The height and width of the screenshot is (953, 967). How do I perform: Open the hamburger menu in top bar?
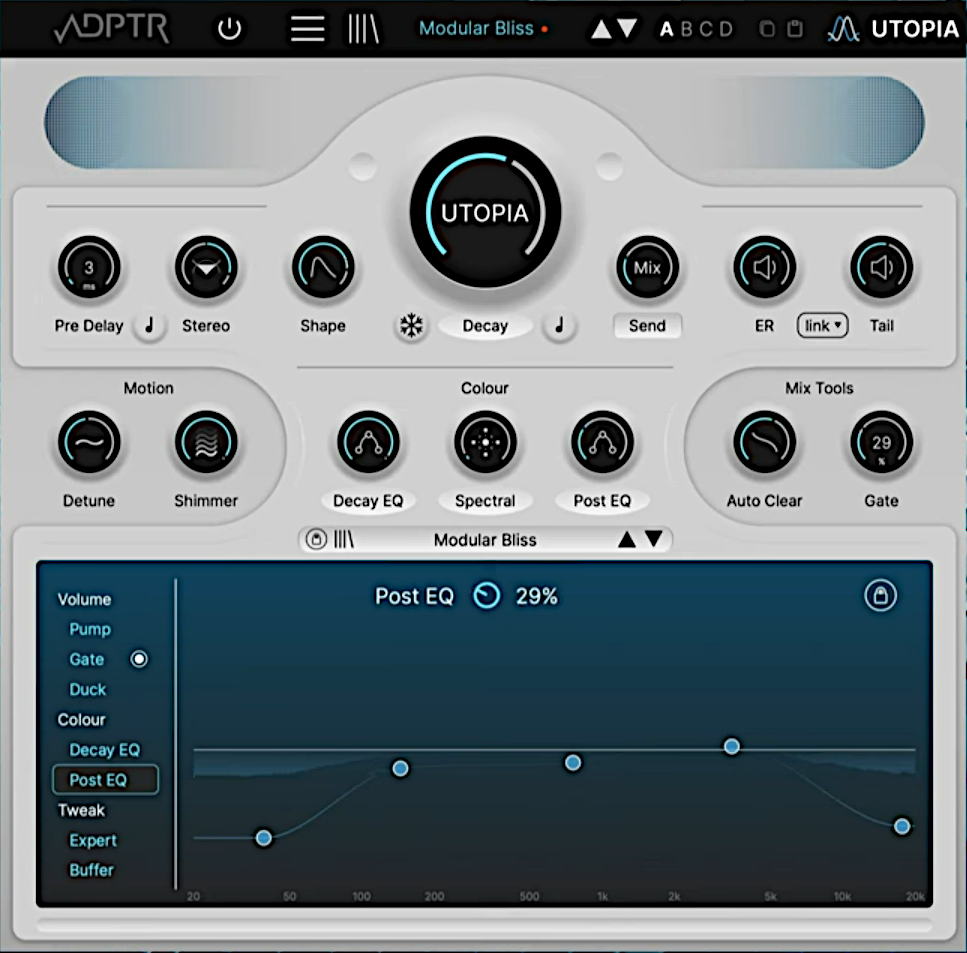[308, 28]
